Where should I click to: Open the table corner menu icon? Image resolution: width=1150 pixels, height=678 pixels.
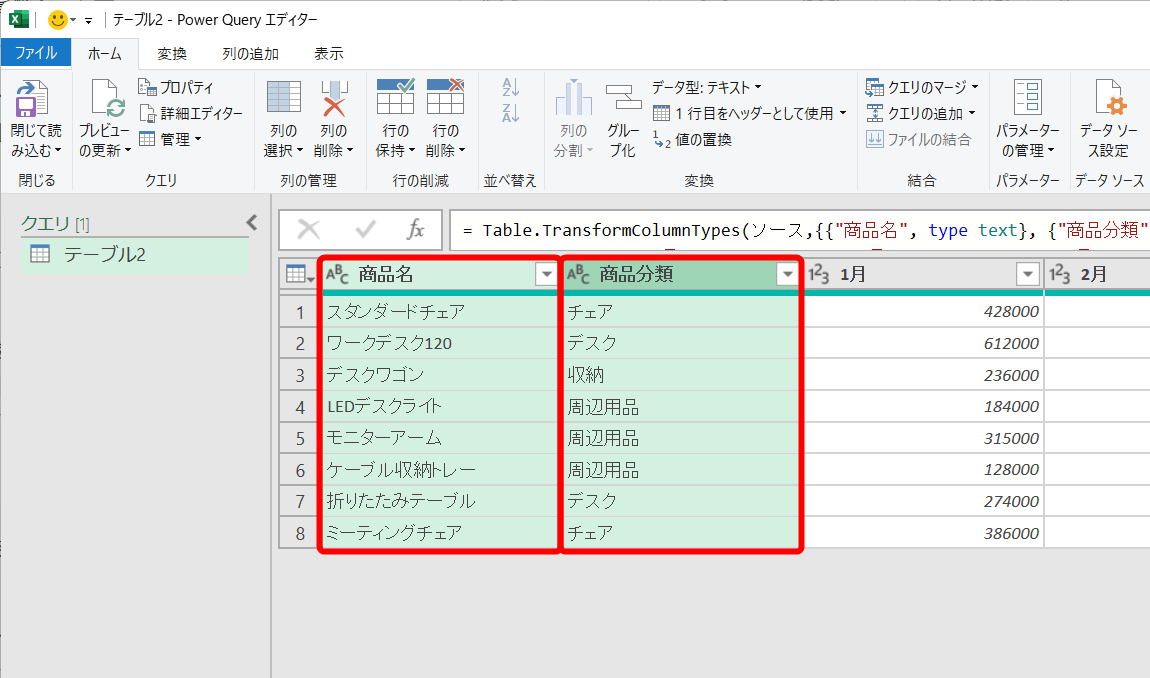tap(299, 274)
